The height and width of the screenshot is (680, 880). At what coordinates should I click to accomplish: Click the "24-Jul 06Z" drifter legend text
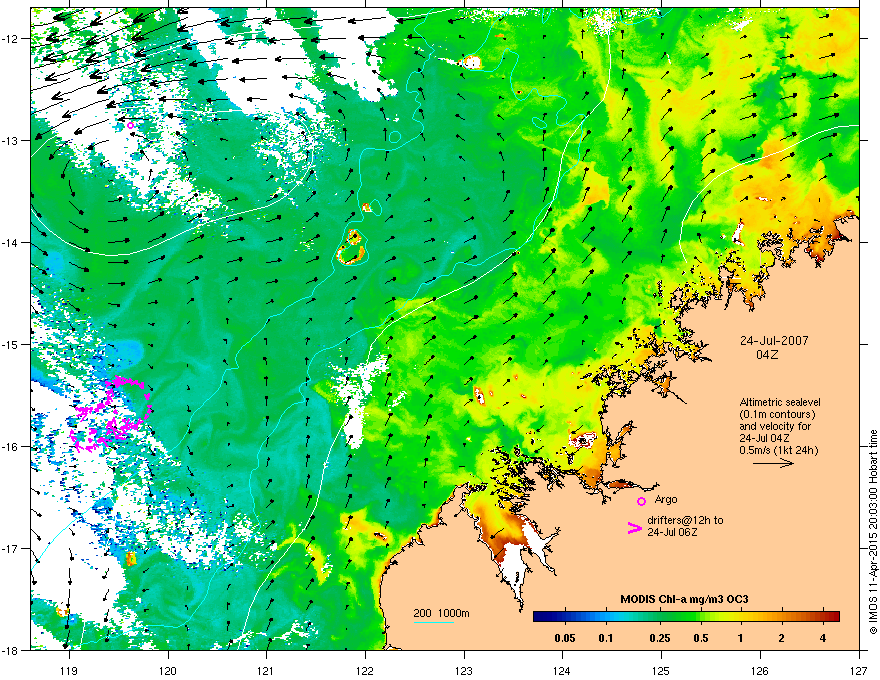(x=672, y=532)
